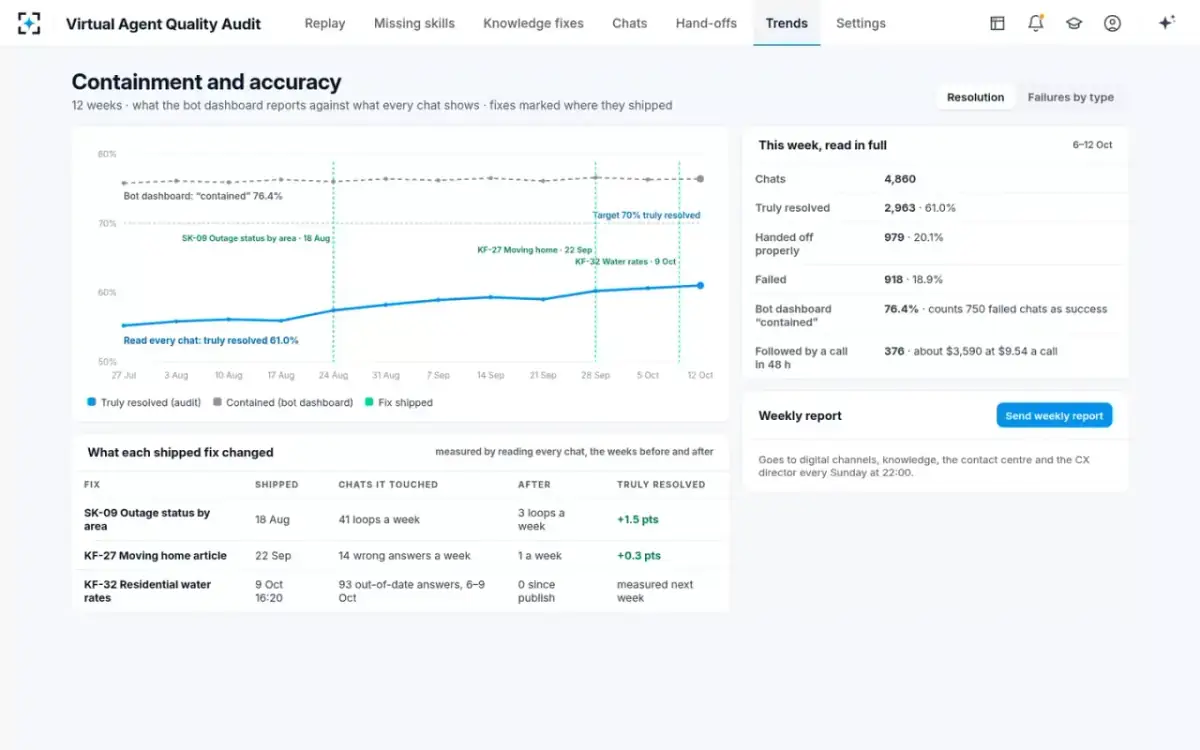Select the SK-09 Outage status by area row
The width and height of the screenshot is (1200, 750).
[400, 519]
